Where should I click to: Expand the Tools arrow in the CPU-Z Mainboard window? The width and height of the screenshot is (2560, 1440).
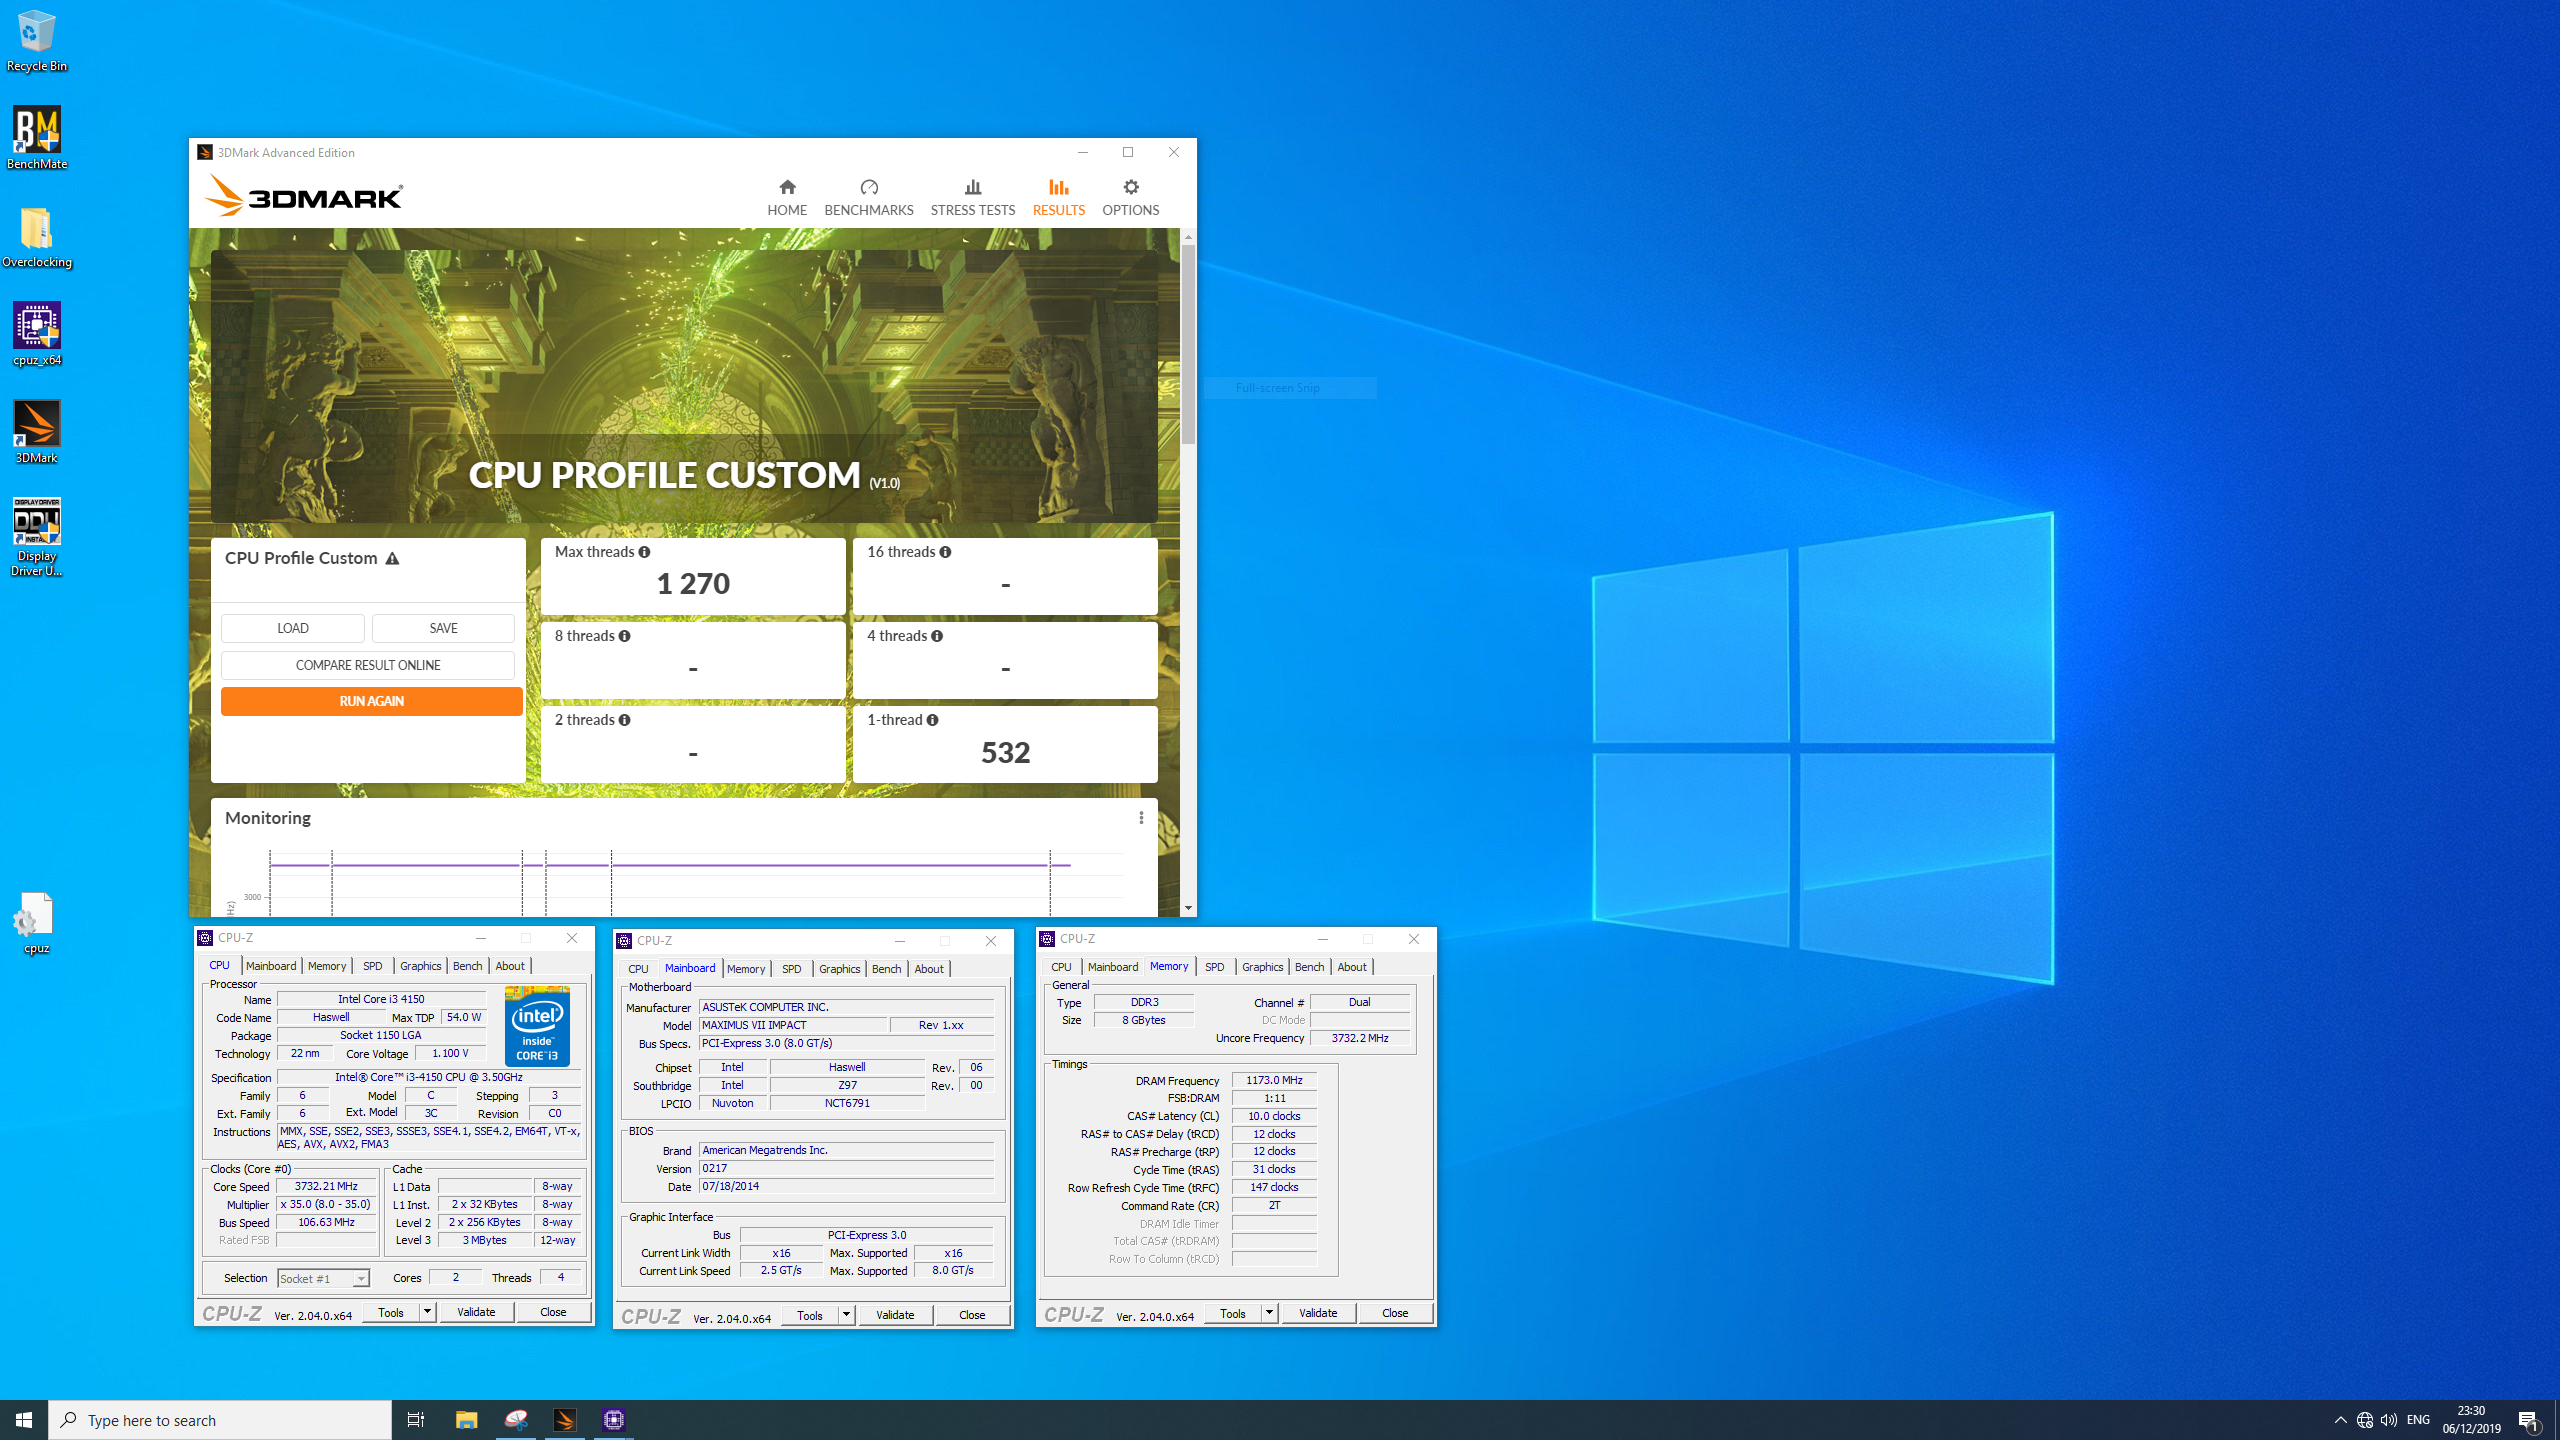(x=846, y=1315)
